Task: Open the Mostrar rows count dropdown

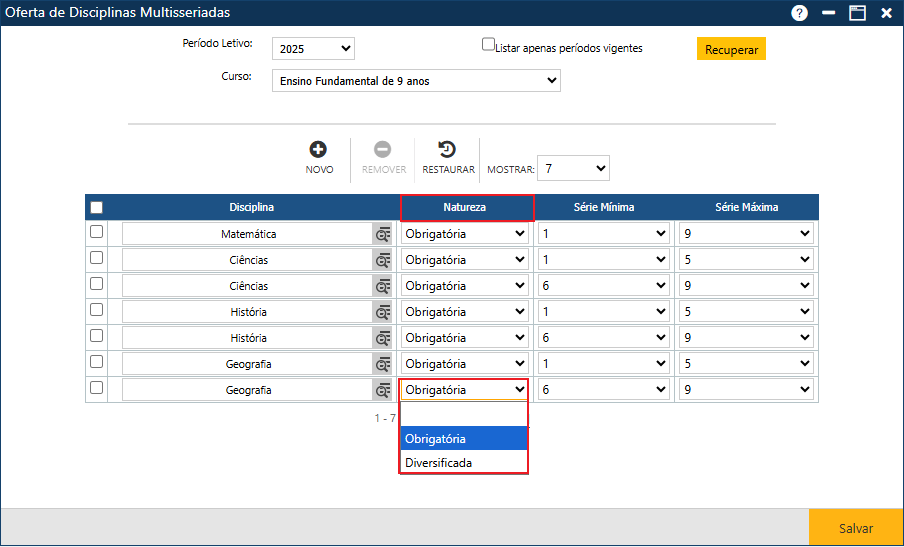Action: coord(573,168)
